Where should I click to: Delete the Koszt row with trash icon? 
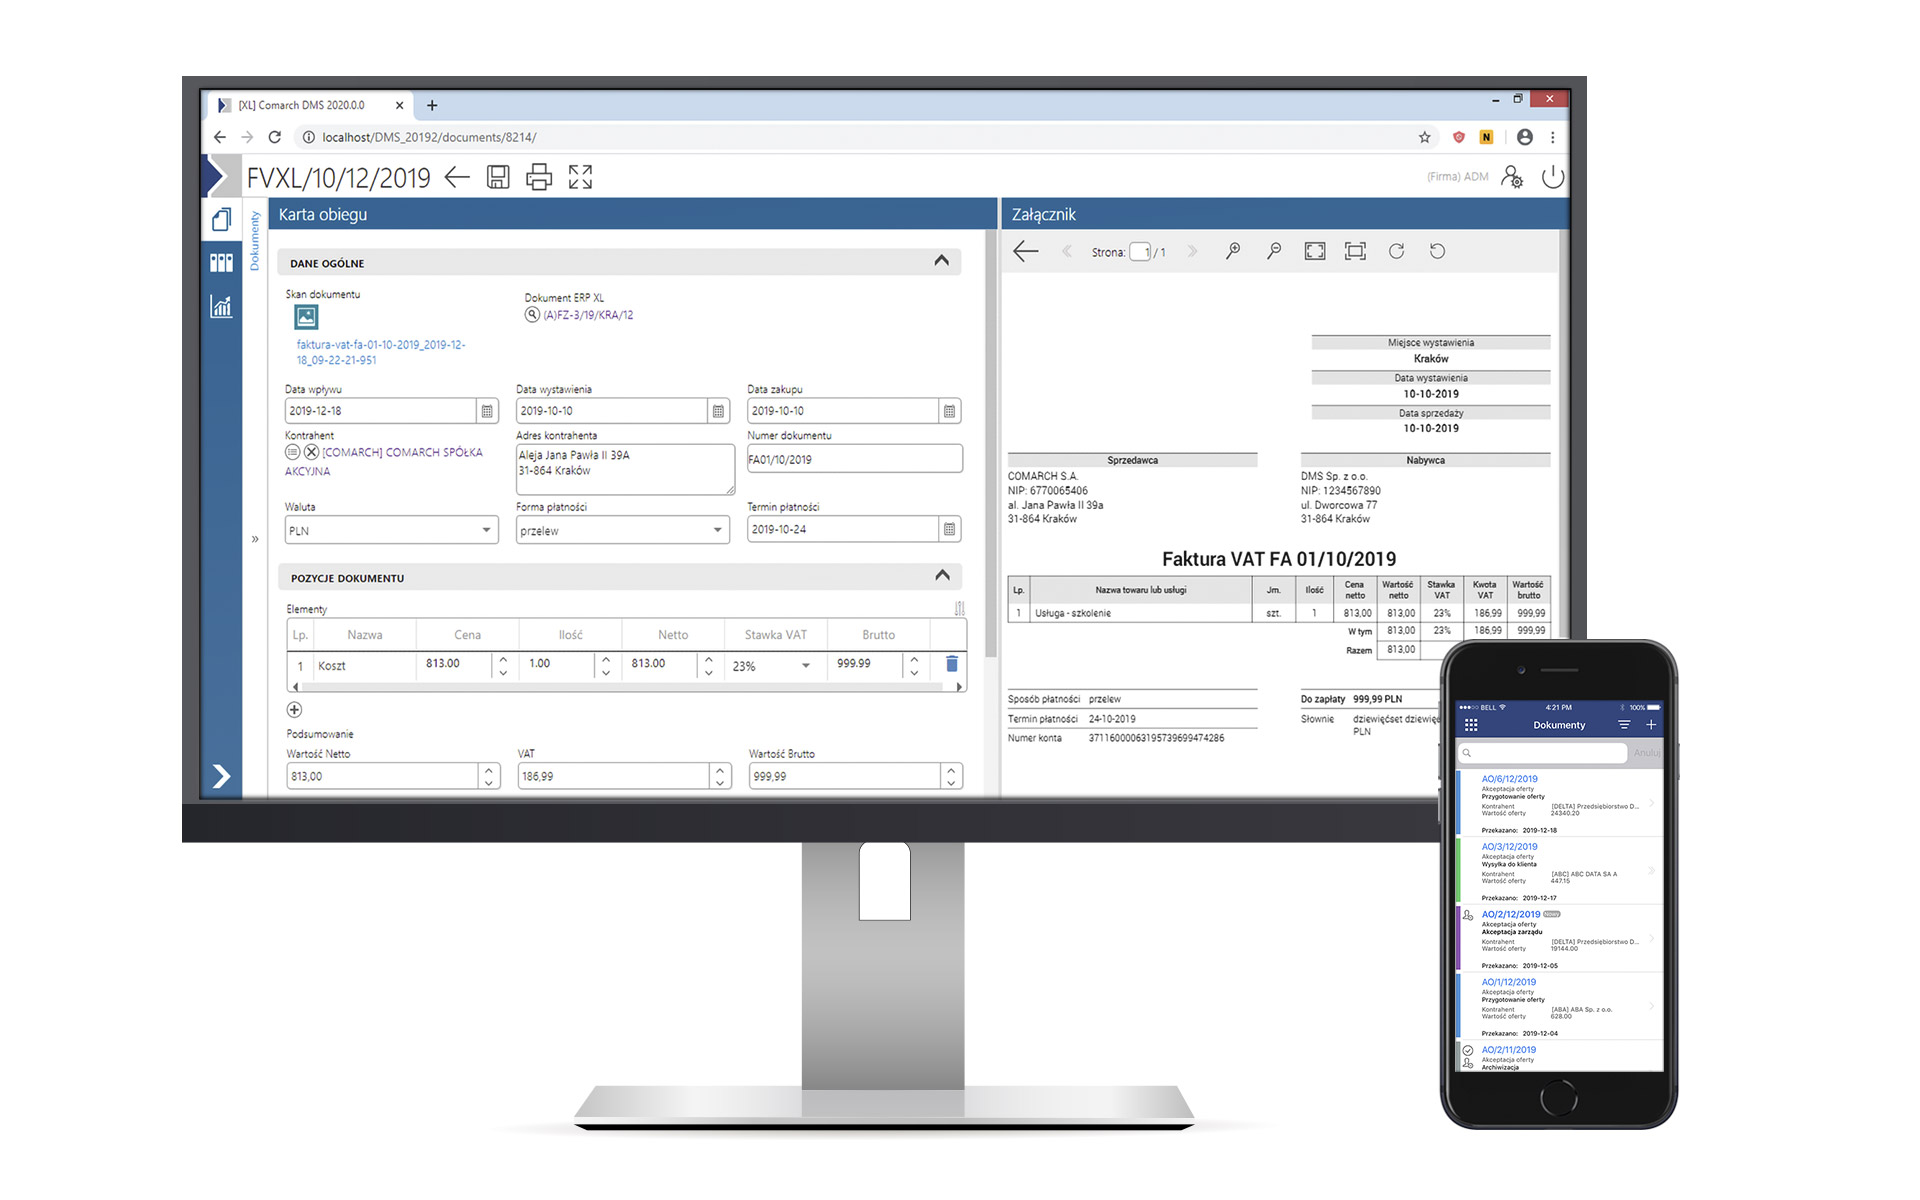point(952,664)
